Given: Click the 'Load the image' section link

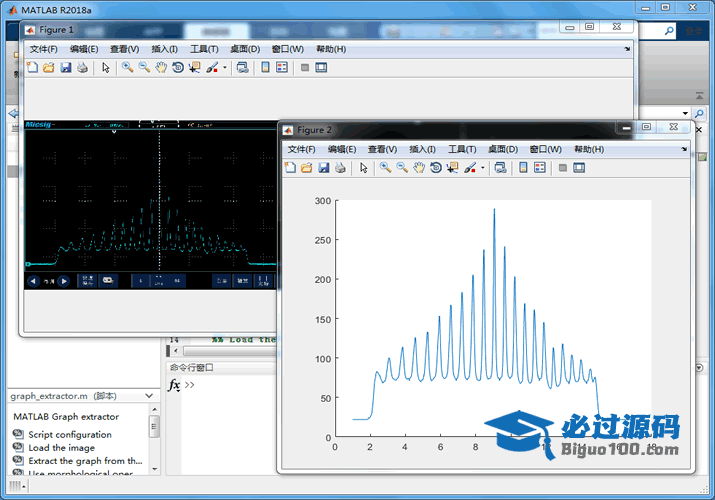Looking at the screenshot, I should click(62, 448).
